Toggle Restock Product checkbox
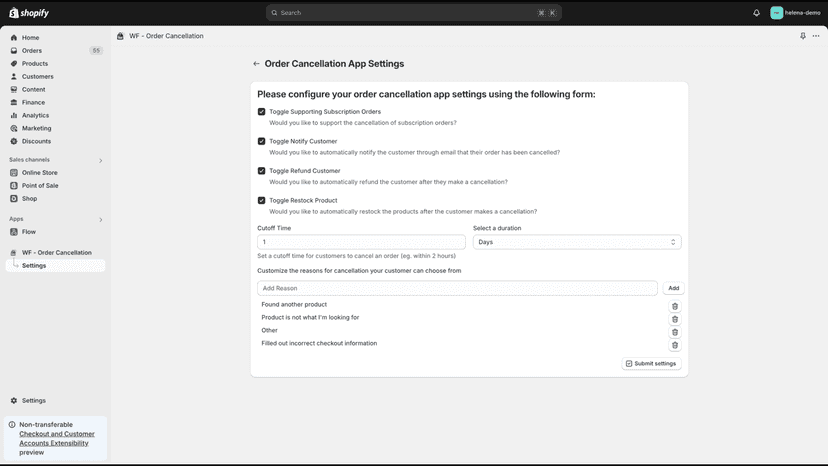 [261, 200]
